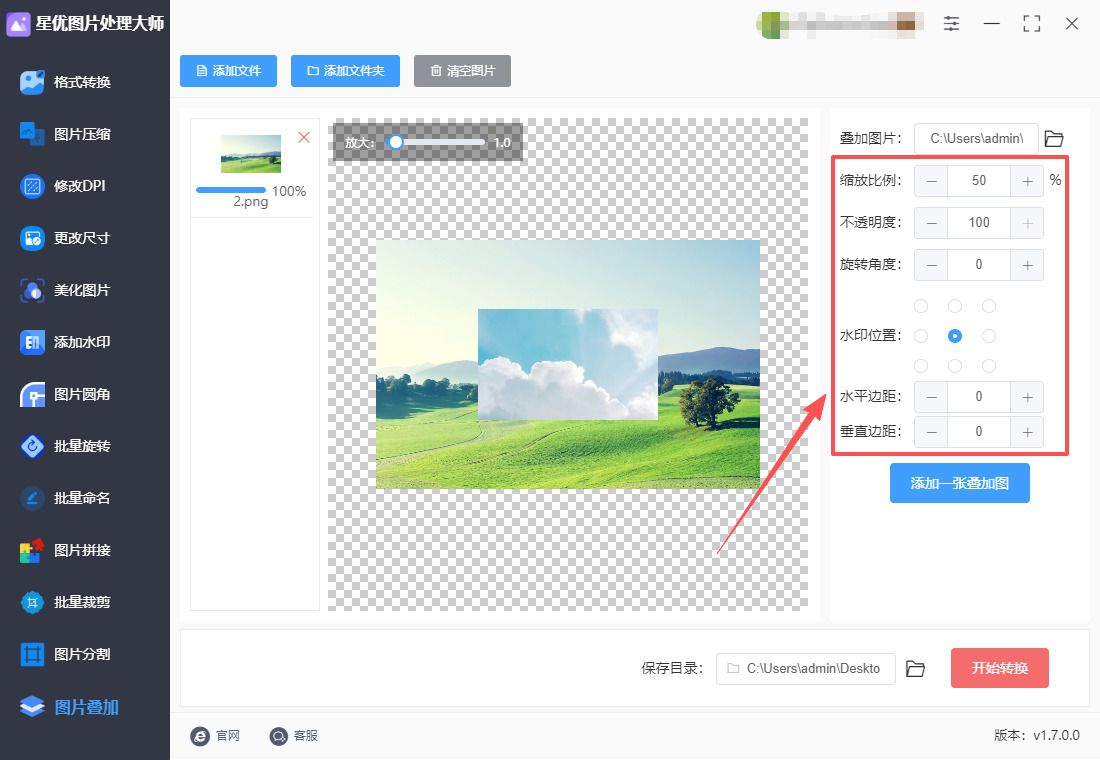Image resolution: width=1100 pixels, height=760 pixels.
Task: Choose middle-right watermark position radio
Action: (989, 336)
